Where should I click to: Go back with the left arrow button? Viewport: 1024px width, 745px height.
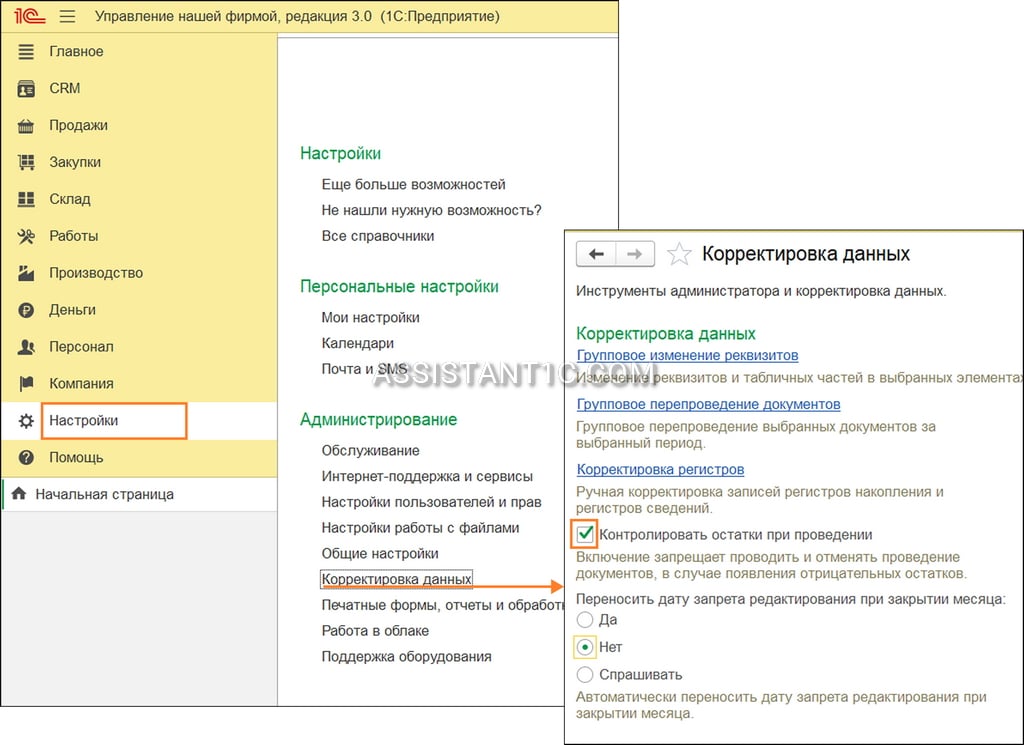click(x=596, y=254)
